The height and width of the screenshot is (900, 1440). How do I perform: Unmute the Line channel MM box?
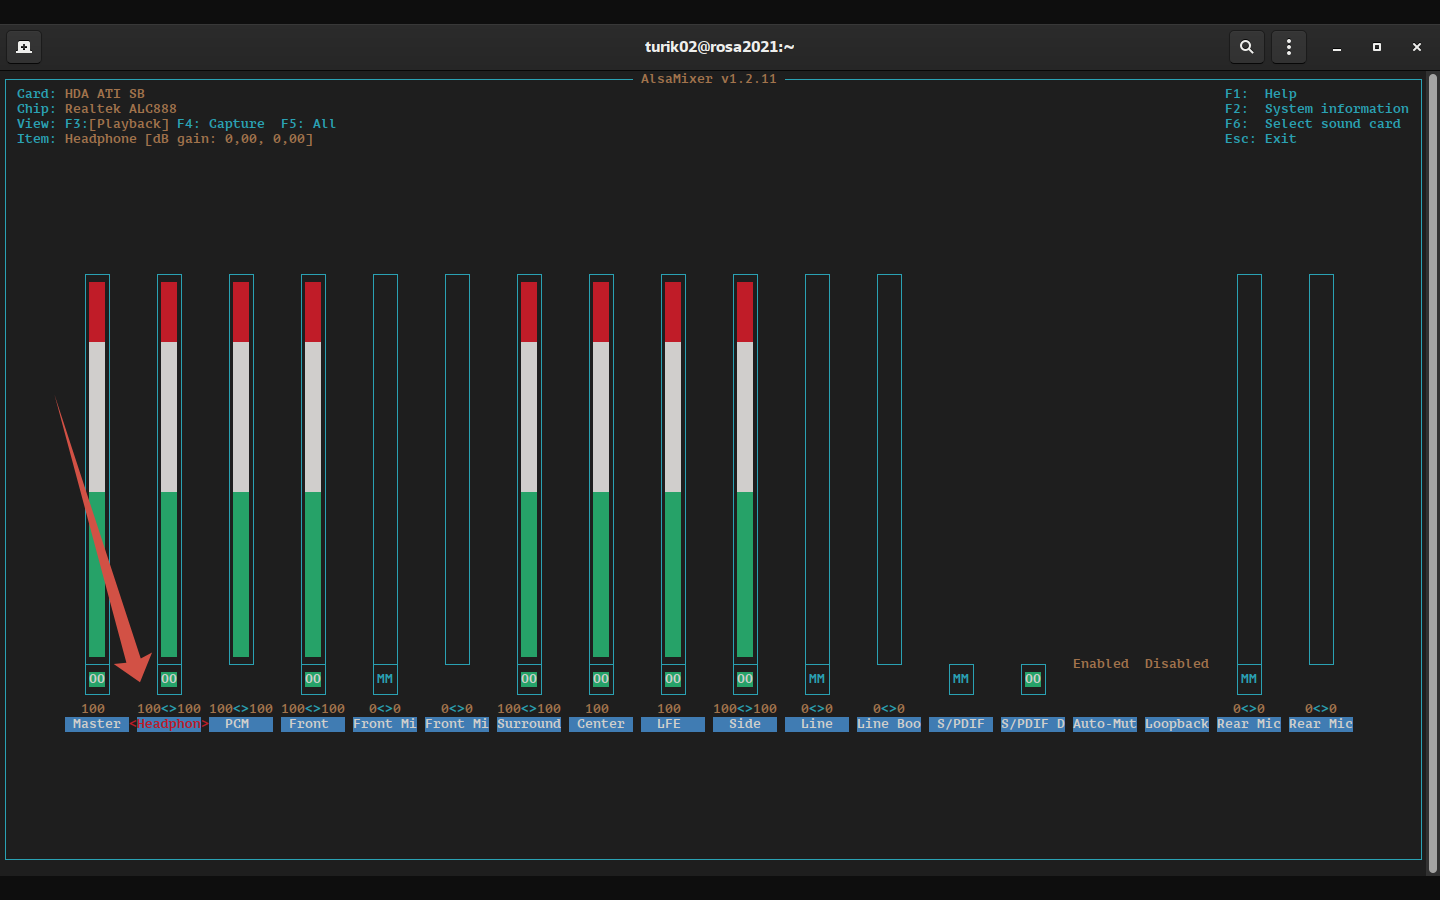817,679
